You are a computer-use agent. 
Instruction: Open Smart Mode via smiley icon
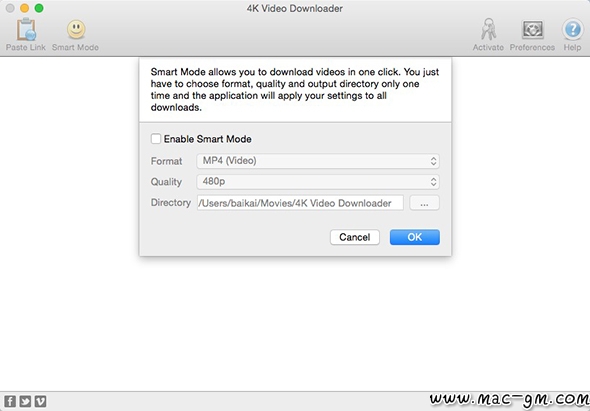(x=76, y=29)
